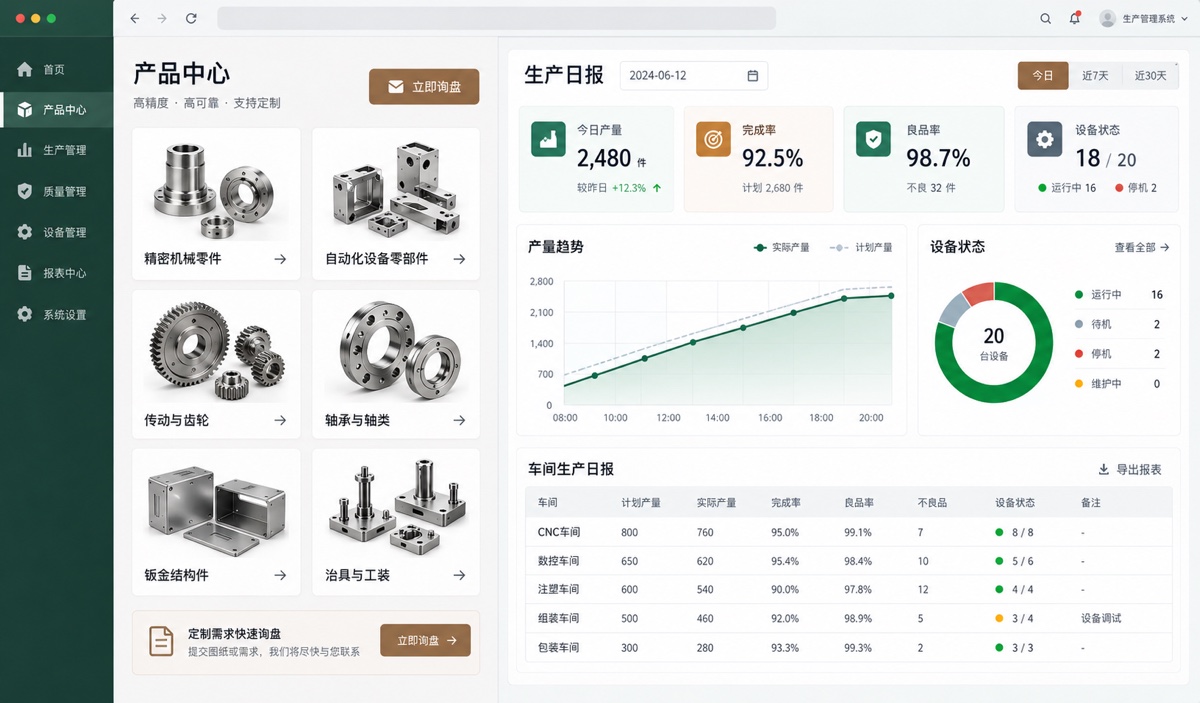
Task: Click 较昨日 +12.3% text
Action: click(618, 188)
